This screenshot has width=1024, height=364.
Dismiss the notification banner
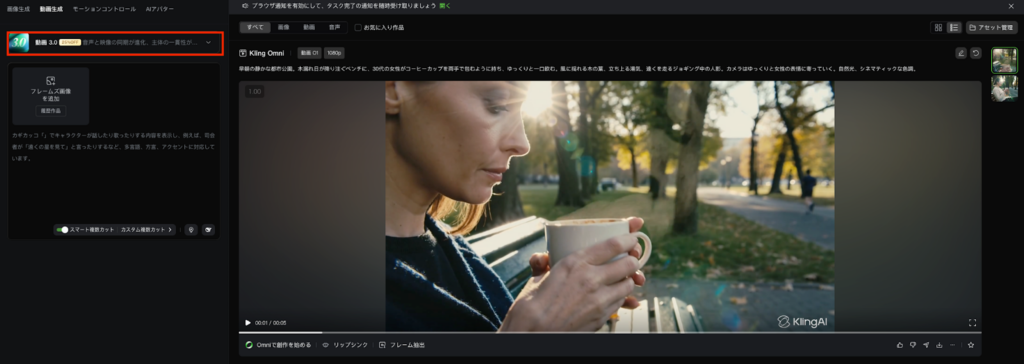point(1011,5)
